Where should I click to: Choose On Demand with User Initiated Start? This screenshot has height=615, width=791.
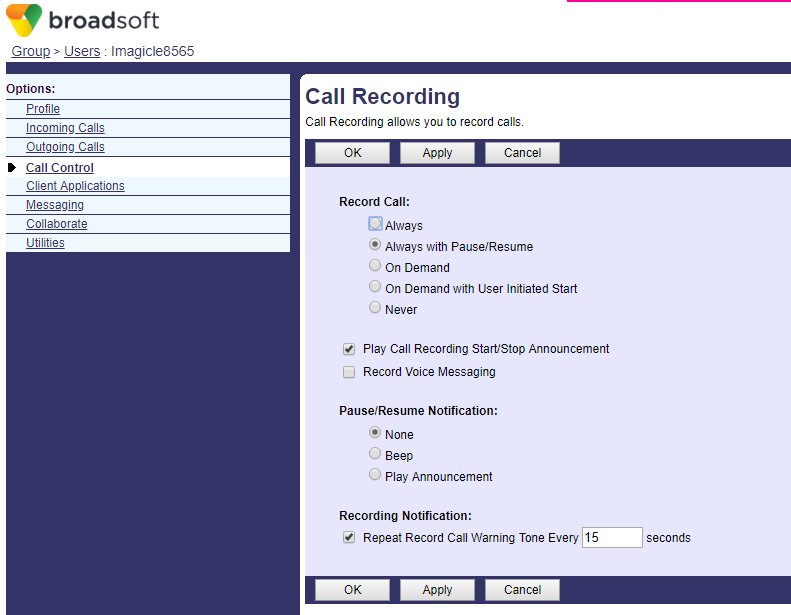coord(375,287)
